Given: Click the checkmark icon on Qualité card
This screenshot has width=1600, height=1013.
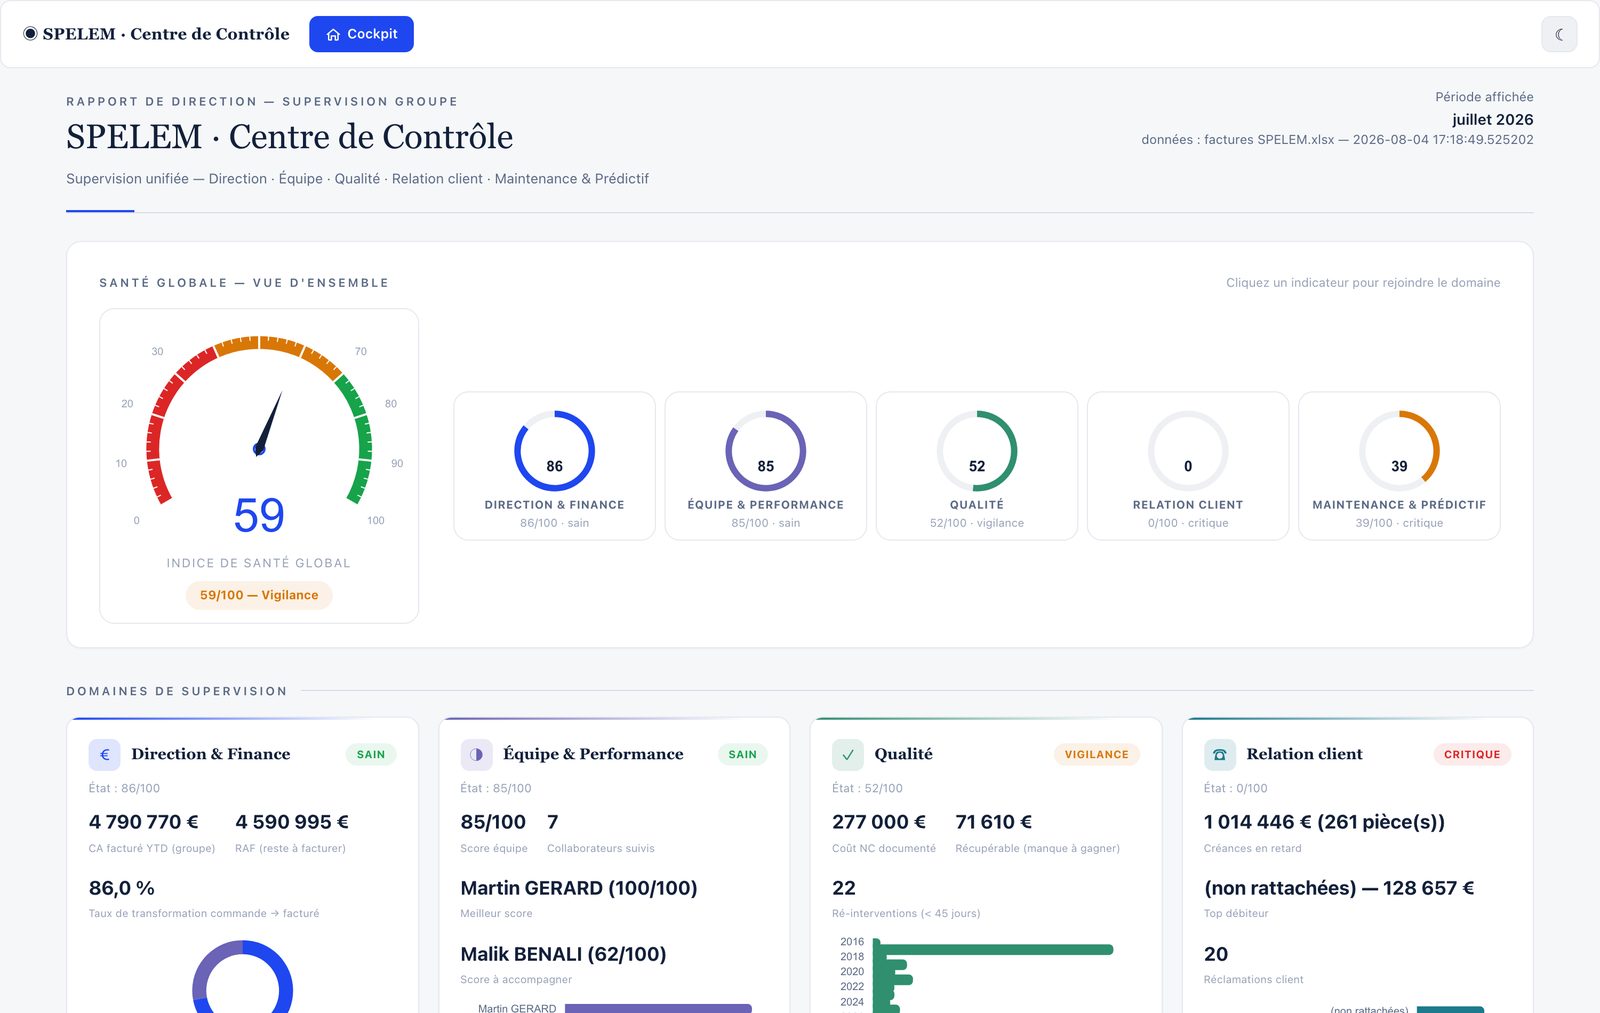Looking at the screenshot, I should pos(848,754).
